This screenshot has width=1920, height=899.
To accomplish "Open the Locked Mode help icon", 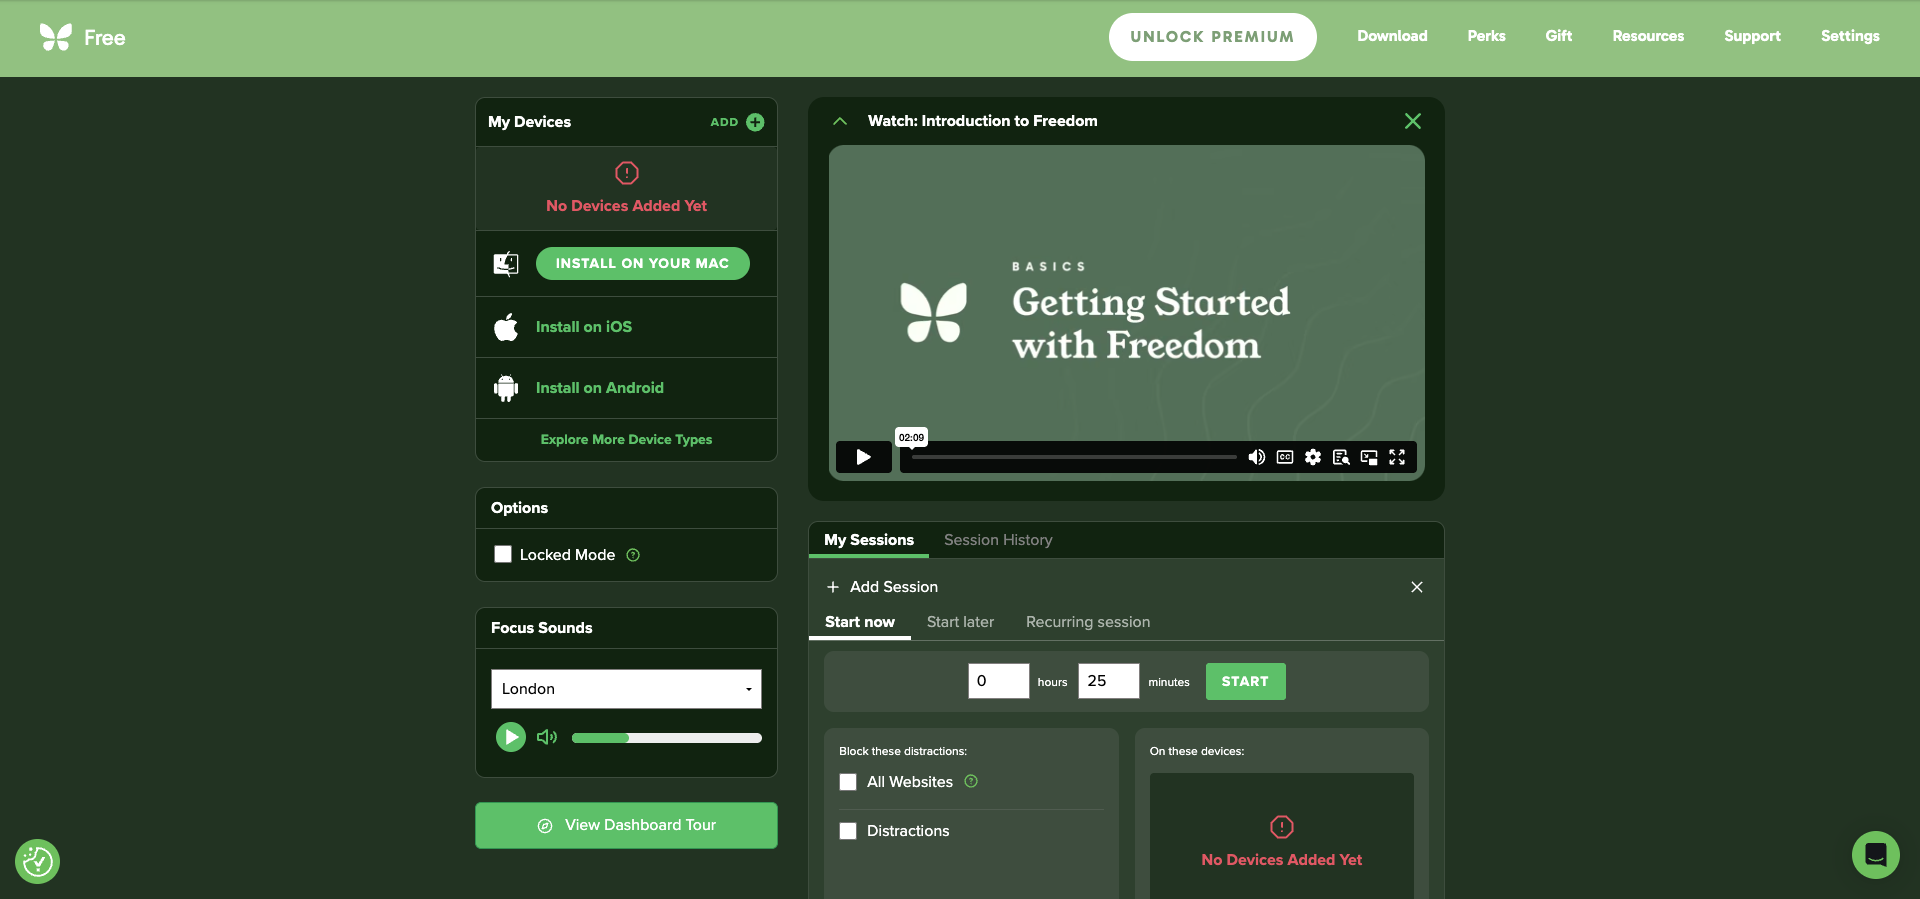I will point(633,555).
